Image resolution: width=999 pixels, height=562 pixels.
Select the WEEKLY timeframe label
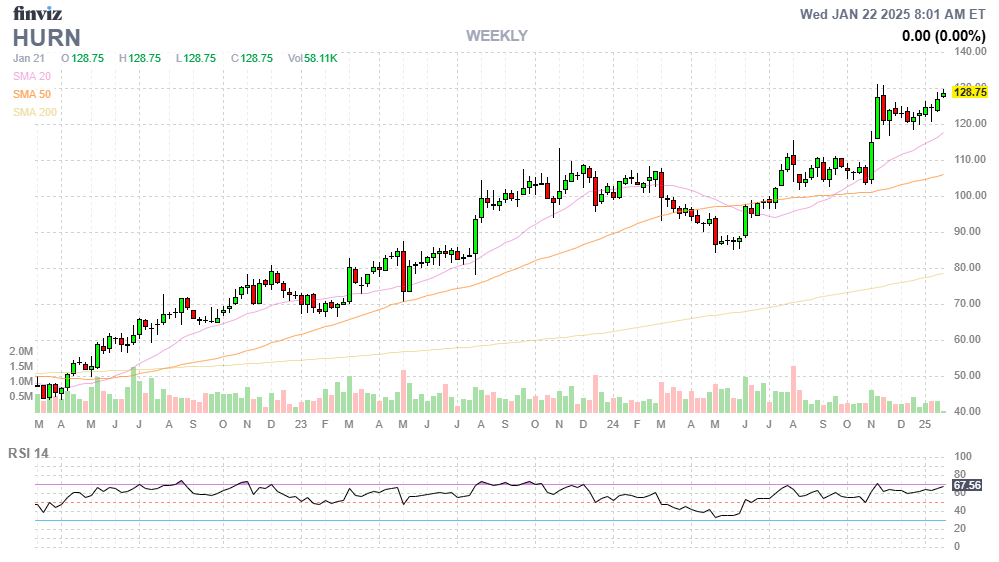click(x=497, y=36)
